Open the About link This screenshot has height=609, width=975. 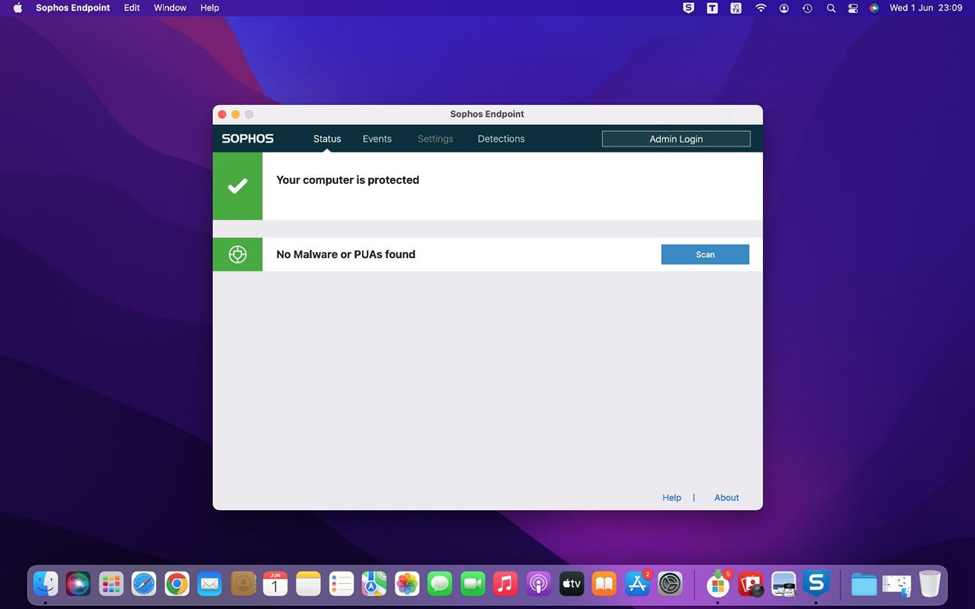726,498
